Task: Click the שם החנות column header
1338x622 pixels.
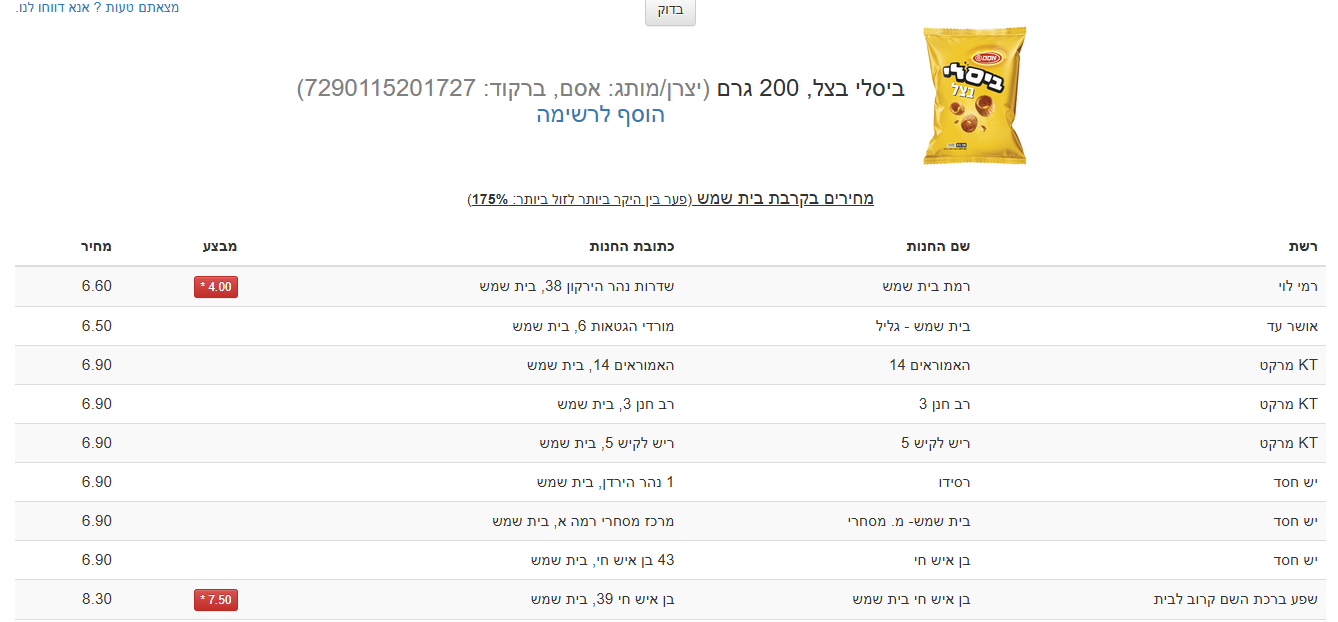Action: pyautogui.click(x=938, y=246)
